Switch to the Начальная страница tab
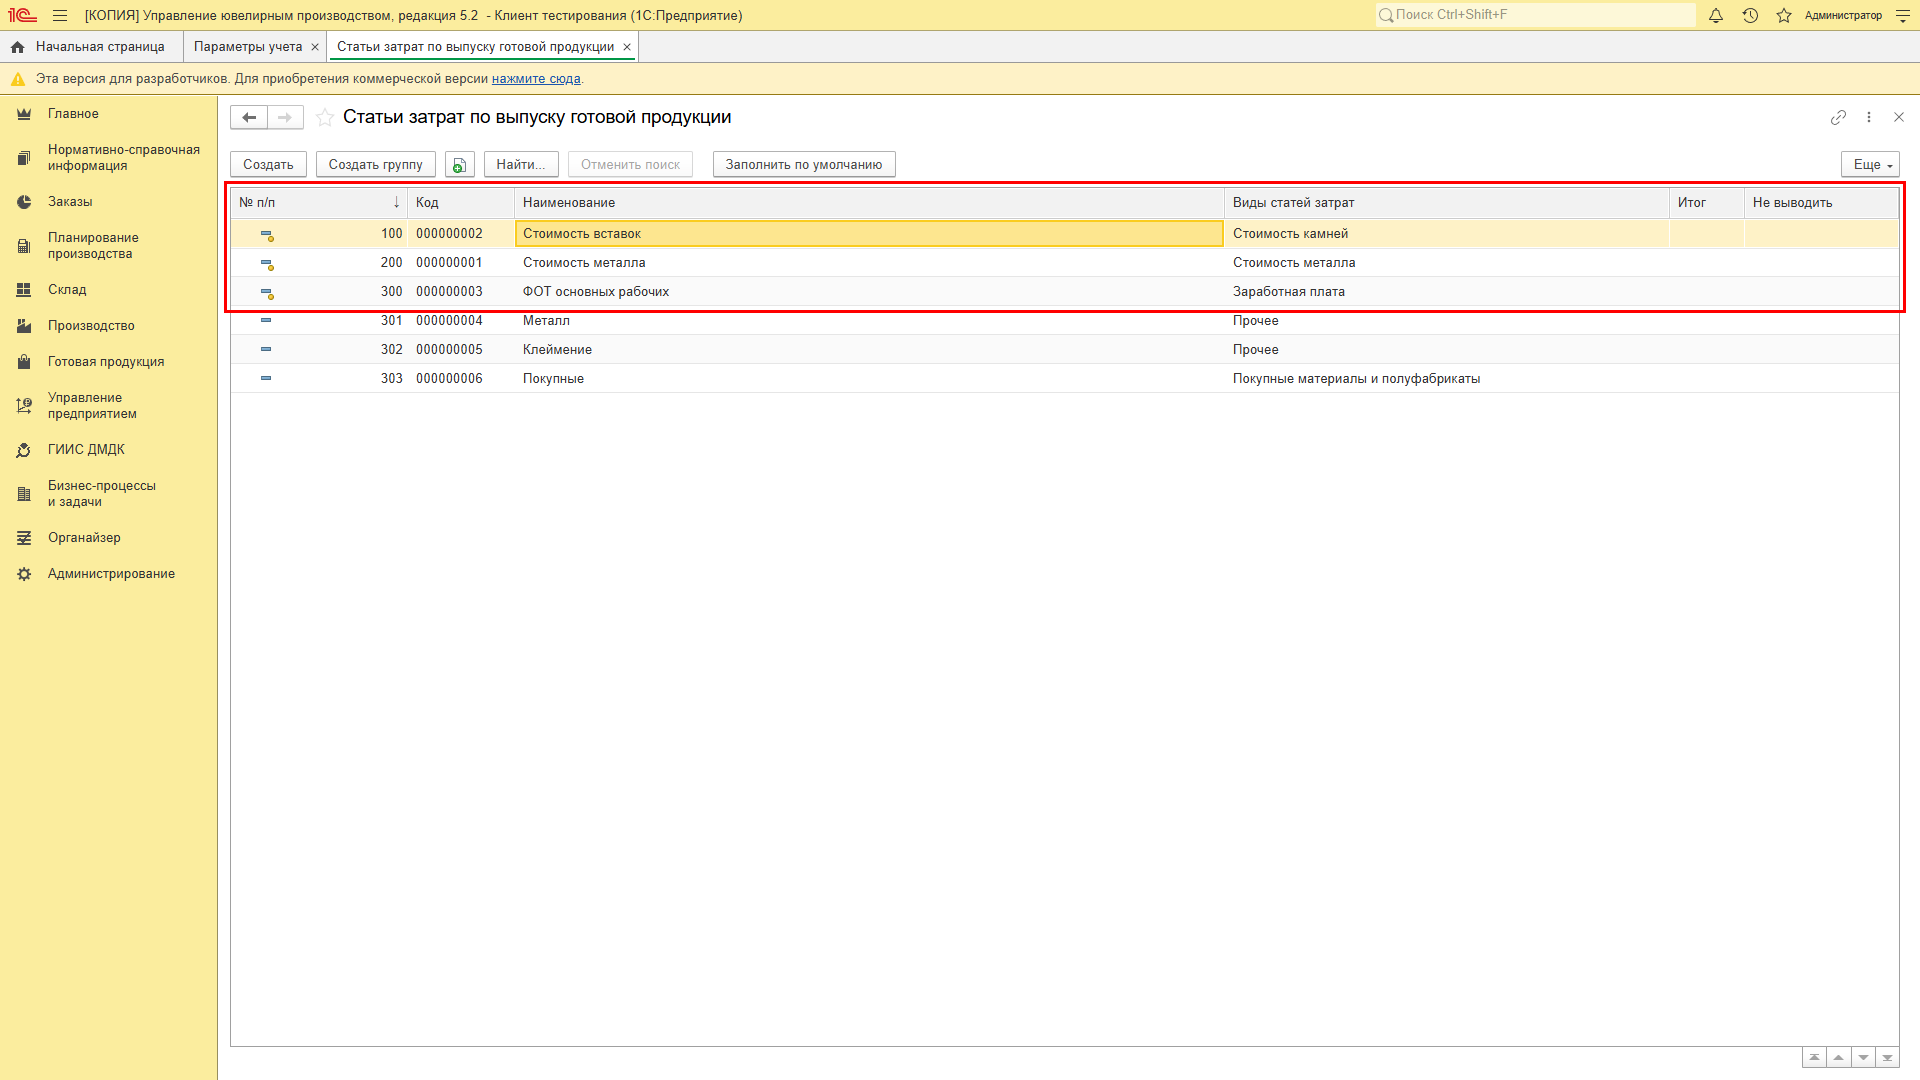Viewport: 1920px width, 1080px height. (91, 47)
